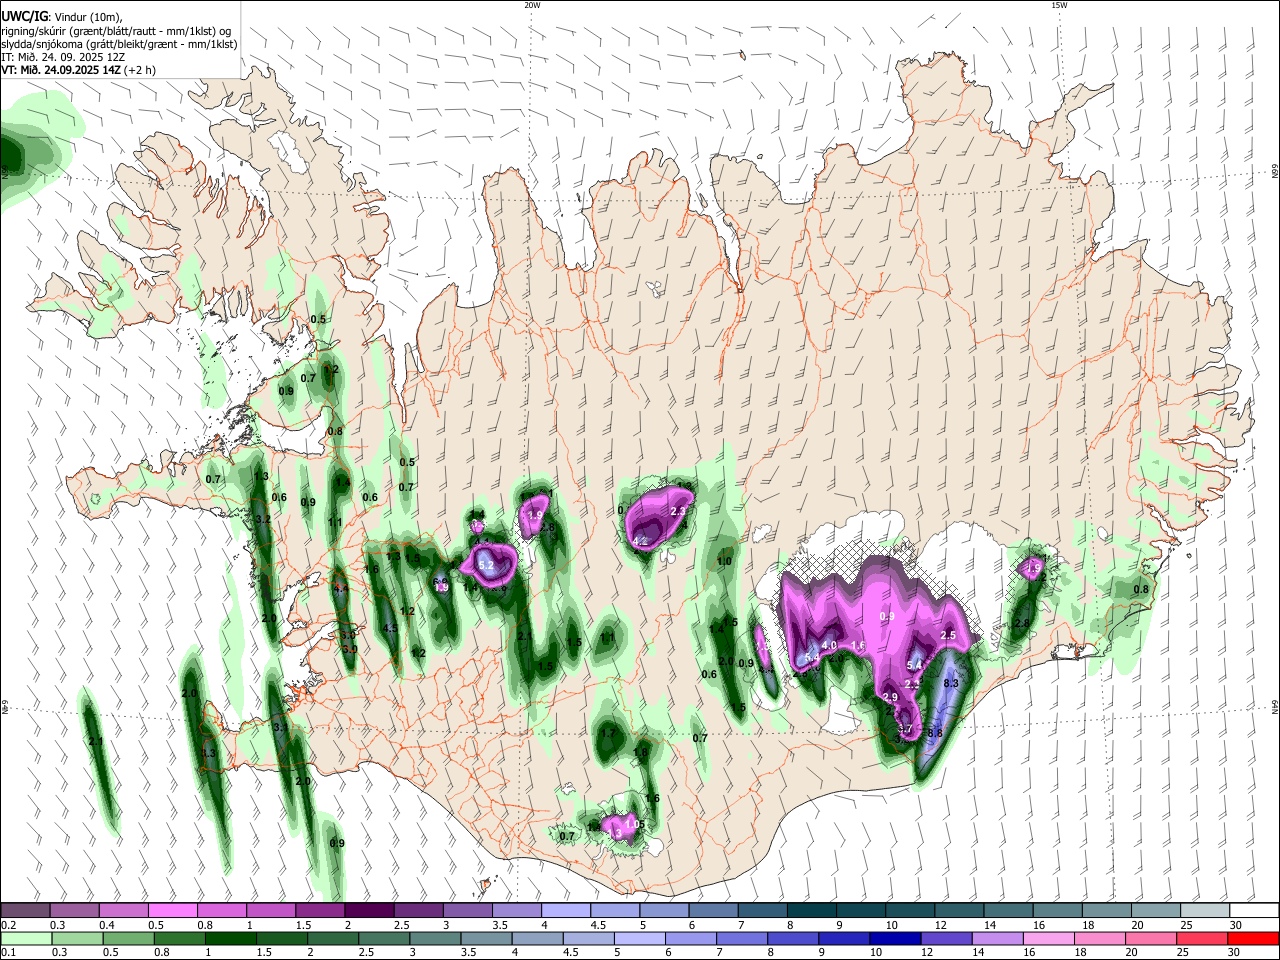The height and width of the screenshot is (960, 1280).
Task: Click the 4.0 snowfall value on Vatnajökull
Action: pos(829,646)
